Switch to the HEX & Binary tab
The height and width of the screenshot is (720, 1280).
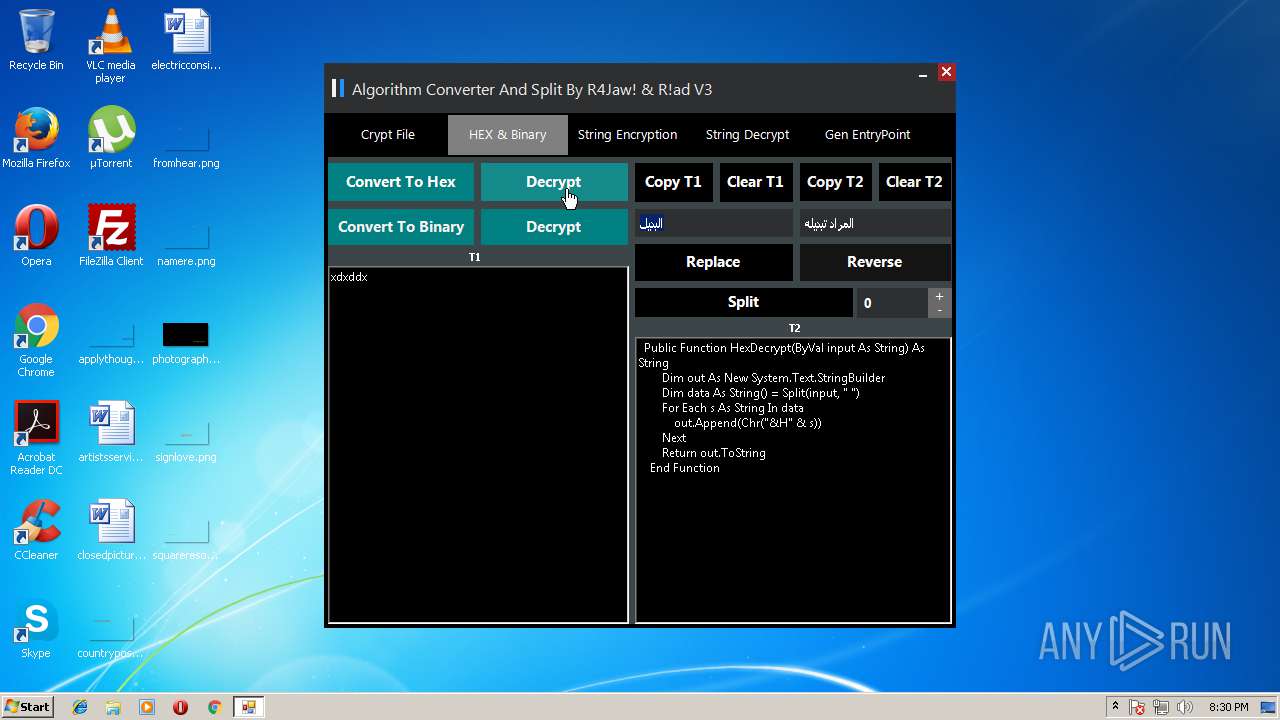click(x=507, y=135)
